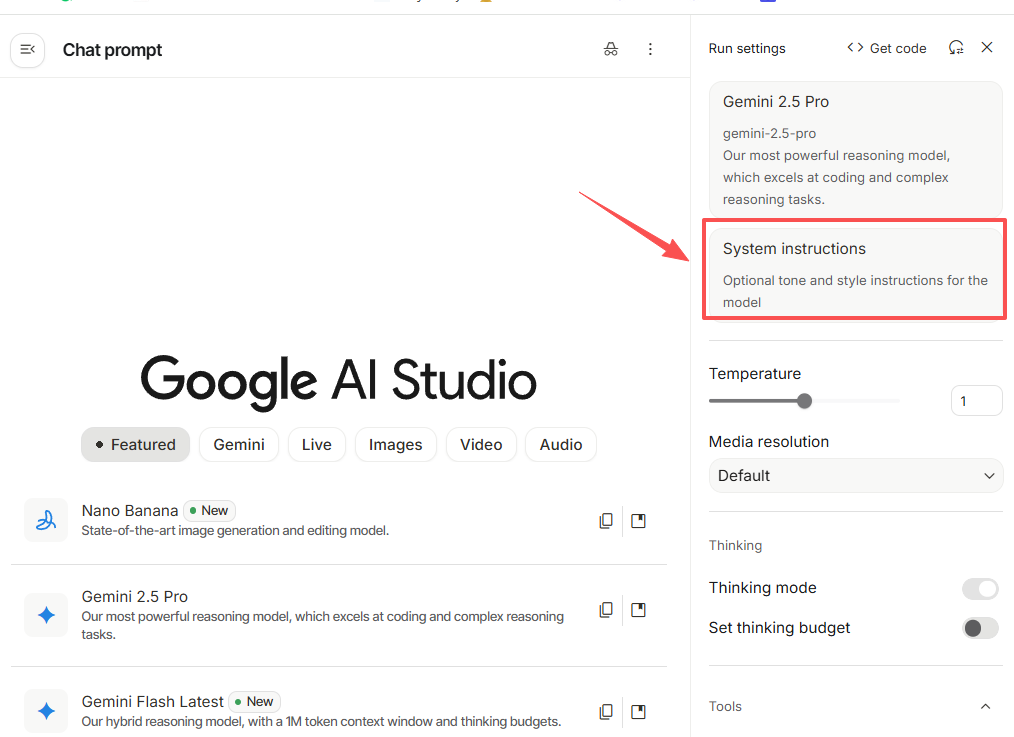Viewport: 1014px width, 737px height.
Task: Open the System instructions box
Action: tap(856, 273)
